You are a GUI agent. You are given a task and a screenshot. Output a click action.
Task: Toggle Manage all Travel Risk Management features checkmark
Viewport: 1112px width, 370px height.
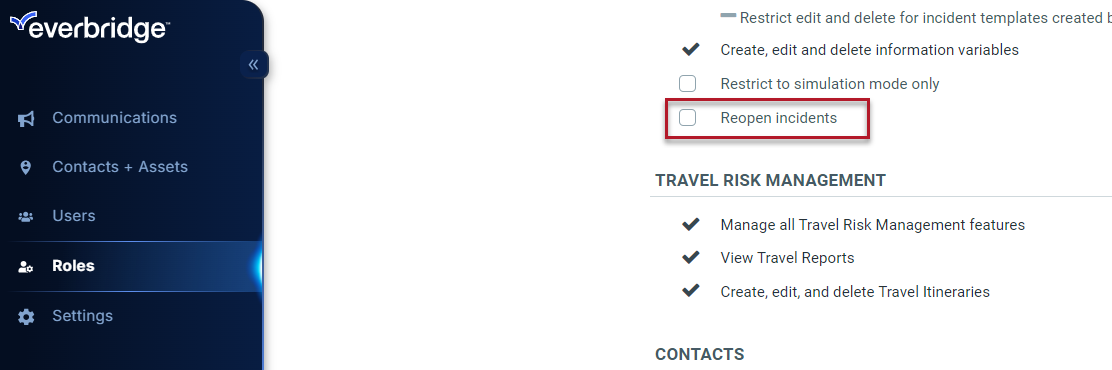point(690,224)
